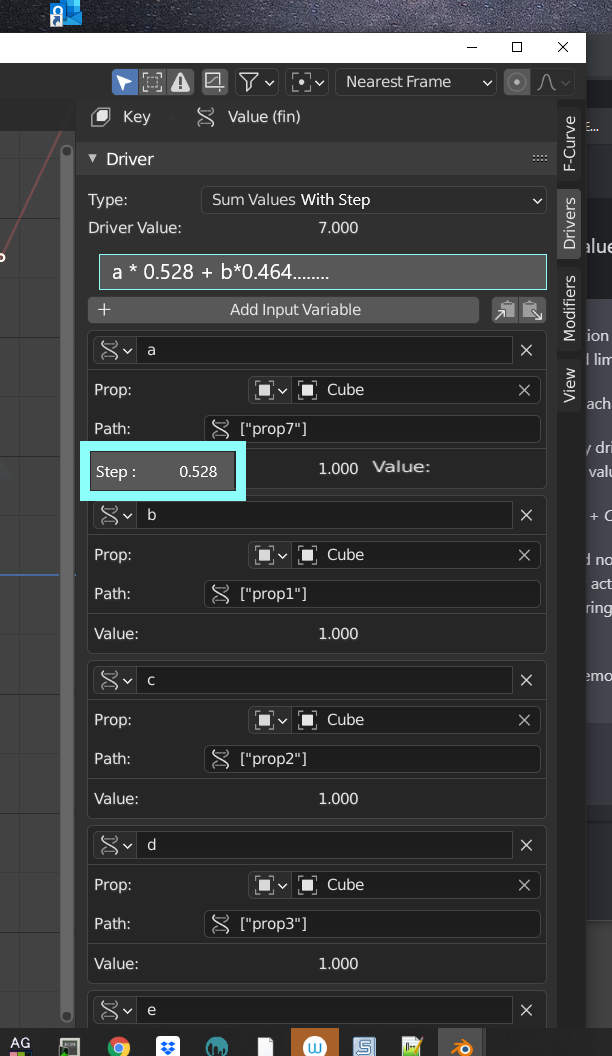Click the name field of variable b
The height and width of the screenshot is (1056, 612).
(x=325, y=515)
